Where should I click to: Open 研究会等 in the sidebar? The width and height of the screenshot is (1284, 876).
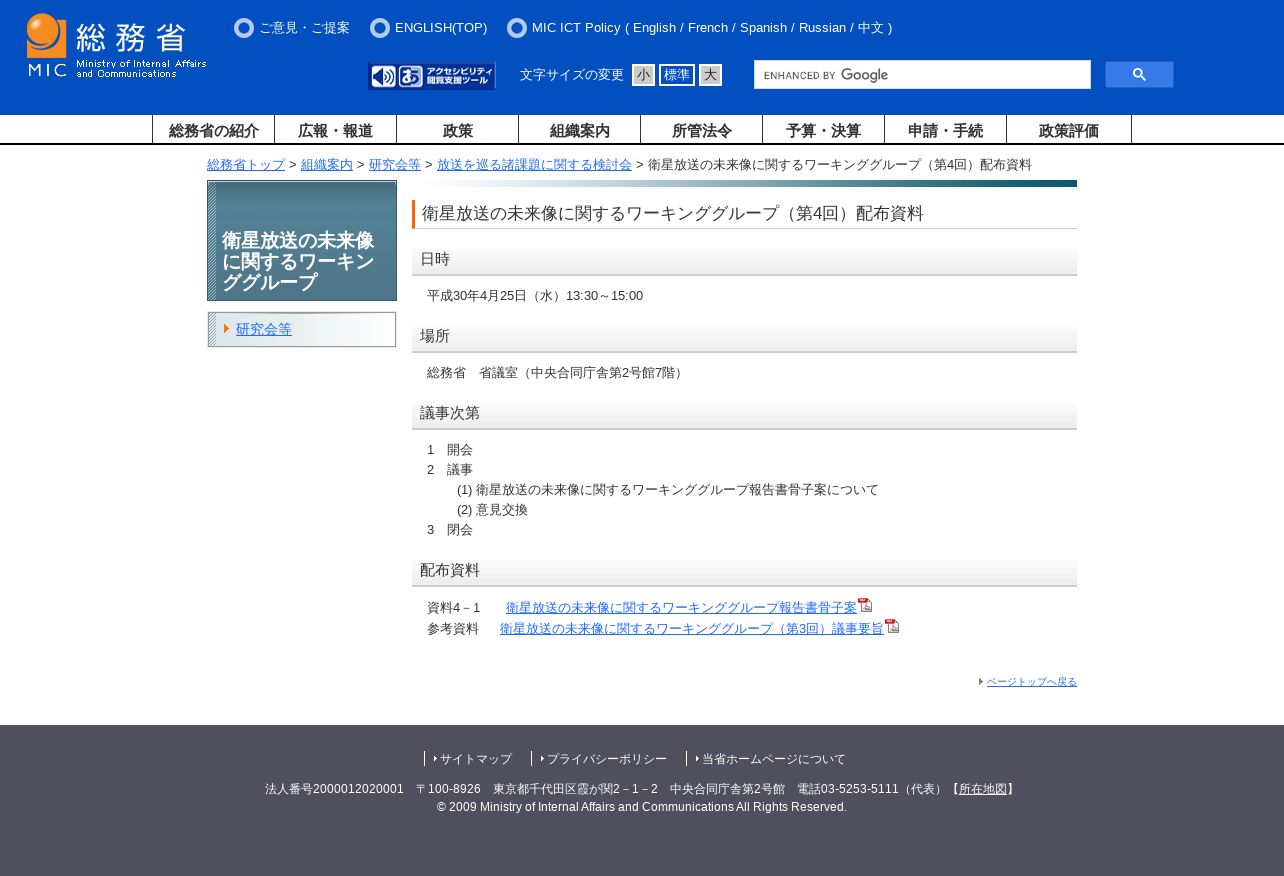[x=264, y=329]
